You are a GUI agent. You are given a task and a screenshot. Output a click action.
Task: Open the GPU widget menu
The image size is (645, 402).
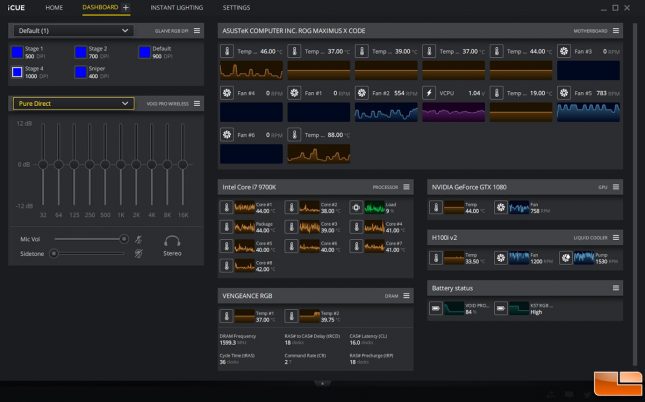(616, 187)
